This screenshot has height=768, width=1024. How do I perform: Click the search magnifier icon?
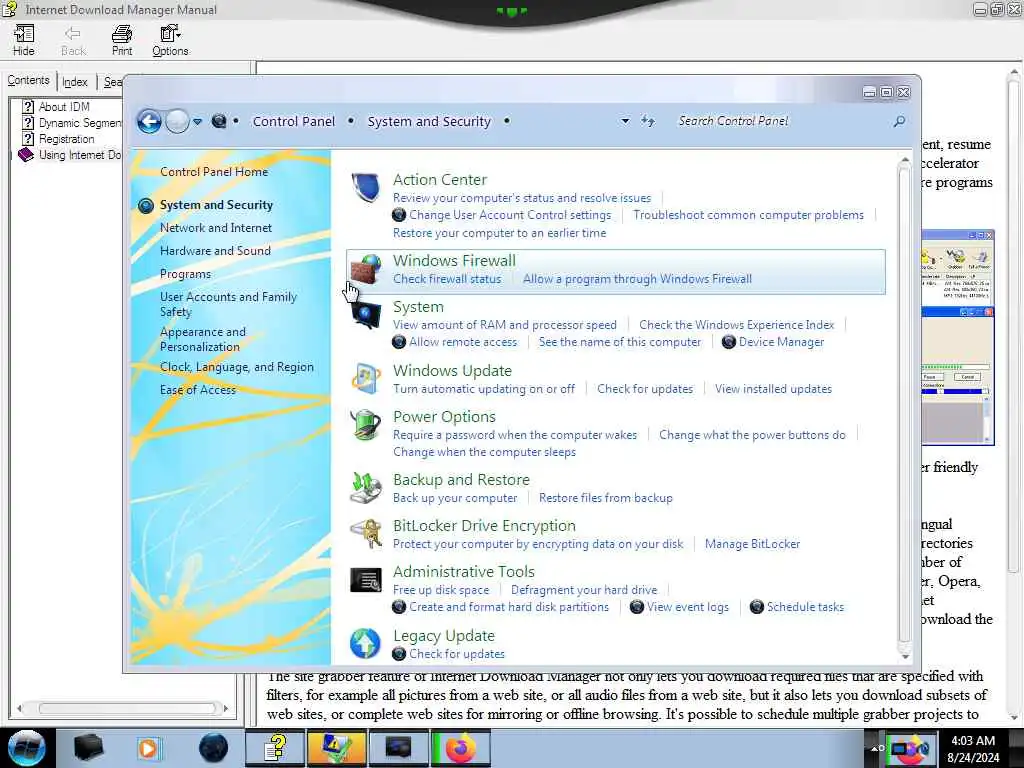(x=899, y=121)
